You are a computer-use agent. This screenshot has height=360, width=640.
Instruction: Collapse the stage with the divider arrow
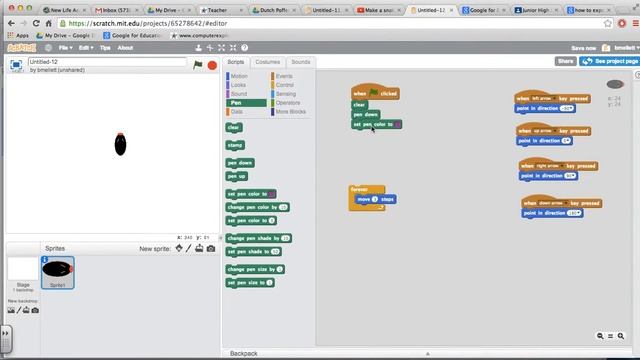coord(221,238)
